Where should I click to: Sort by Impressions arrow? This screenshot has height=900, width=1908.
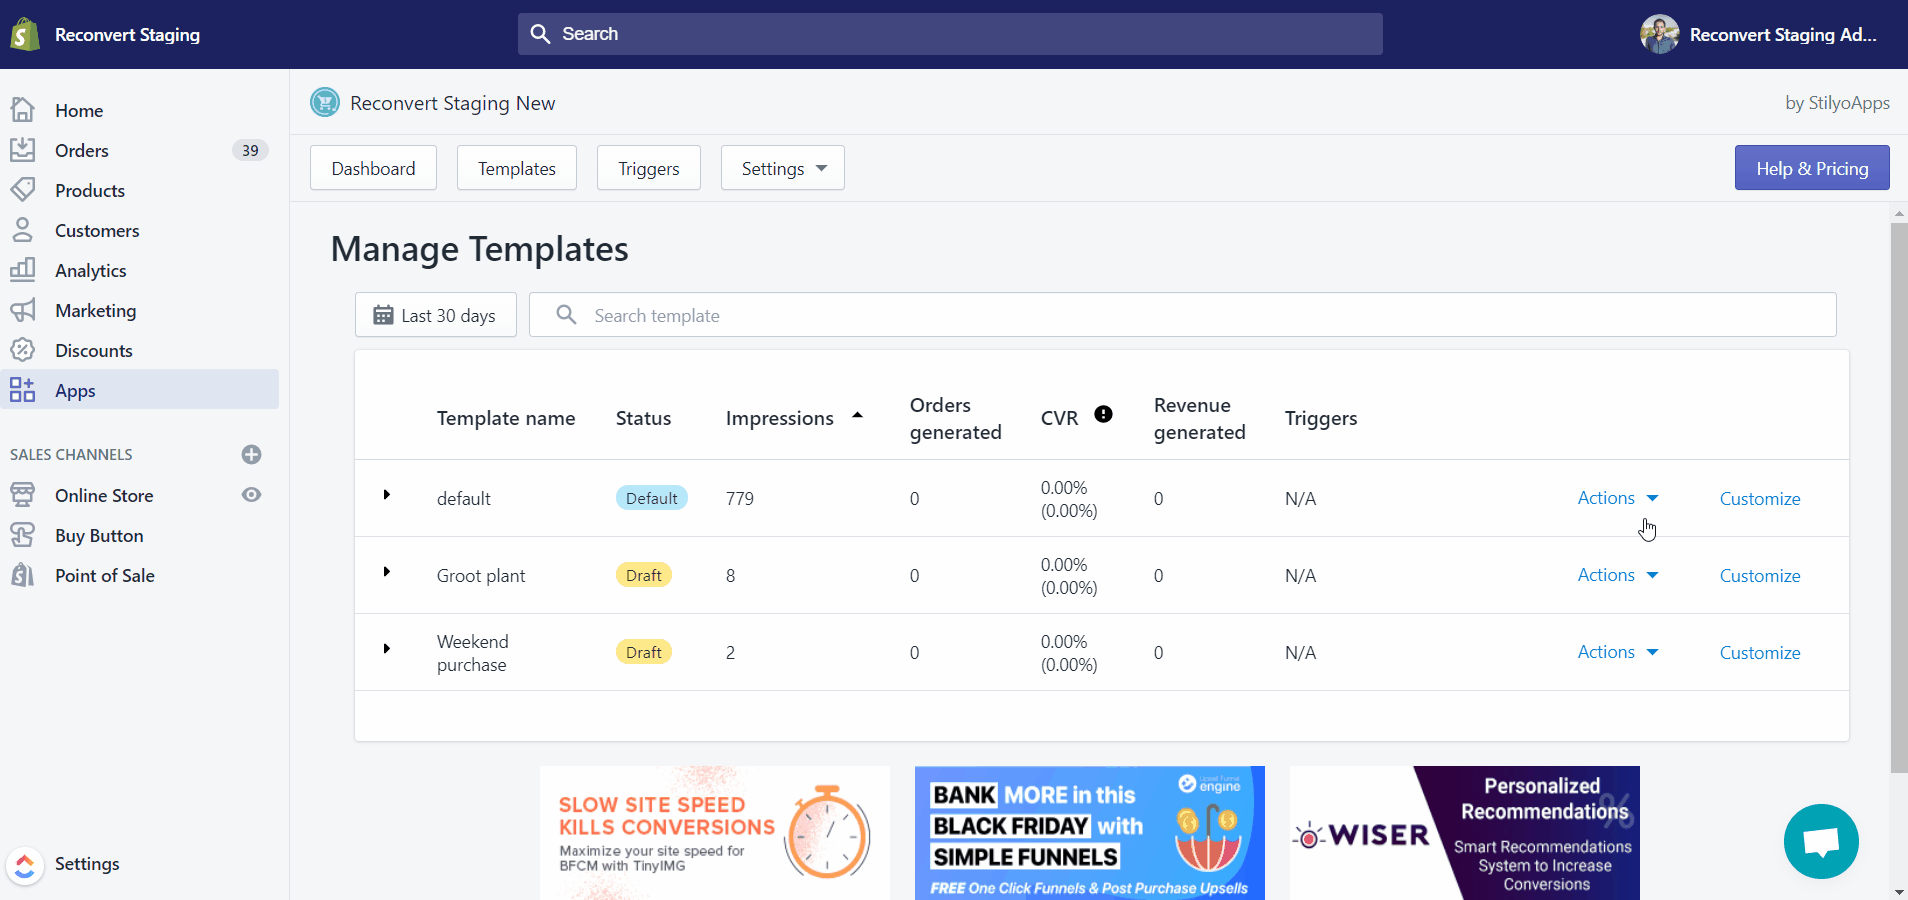857,416
